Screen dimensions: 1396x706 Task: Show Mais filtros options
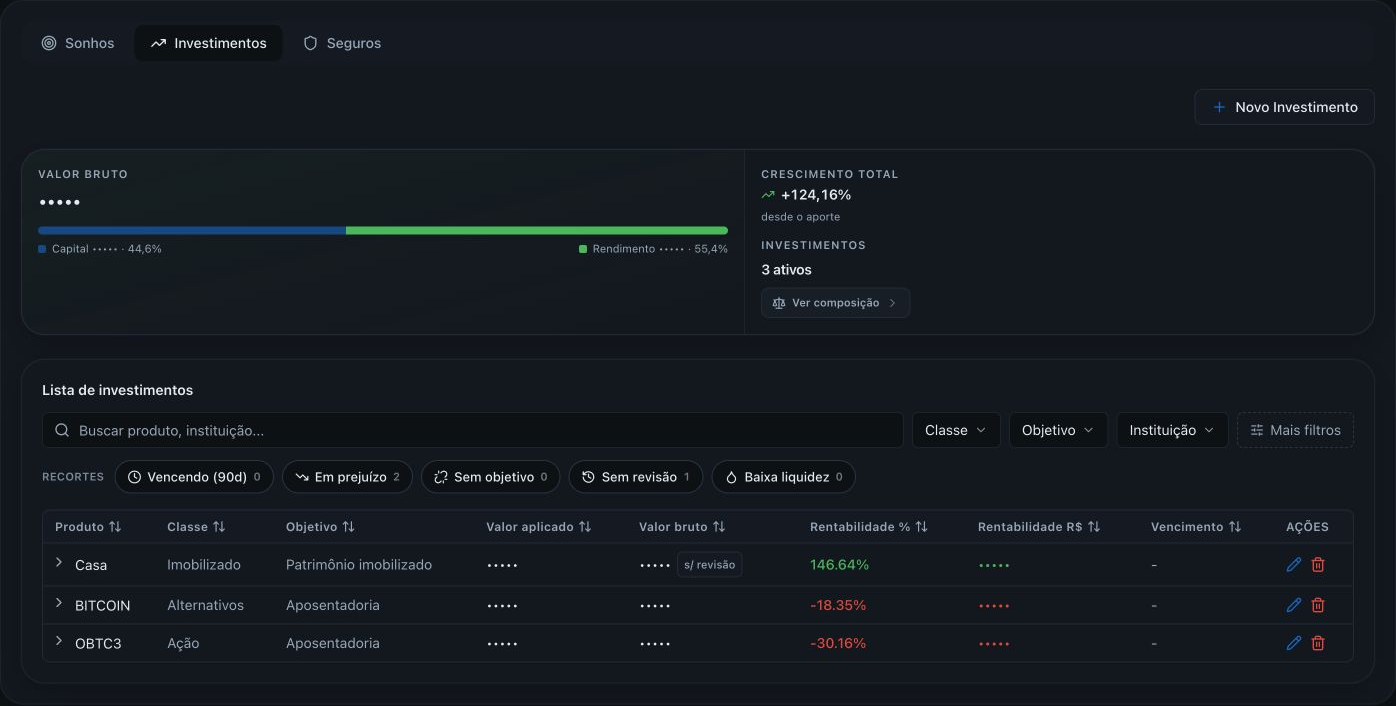[x=1295, y=430]
